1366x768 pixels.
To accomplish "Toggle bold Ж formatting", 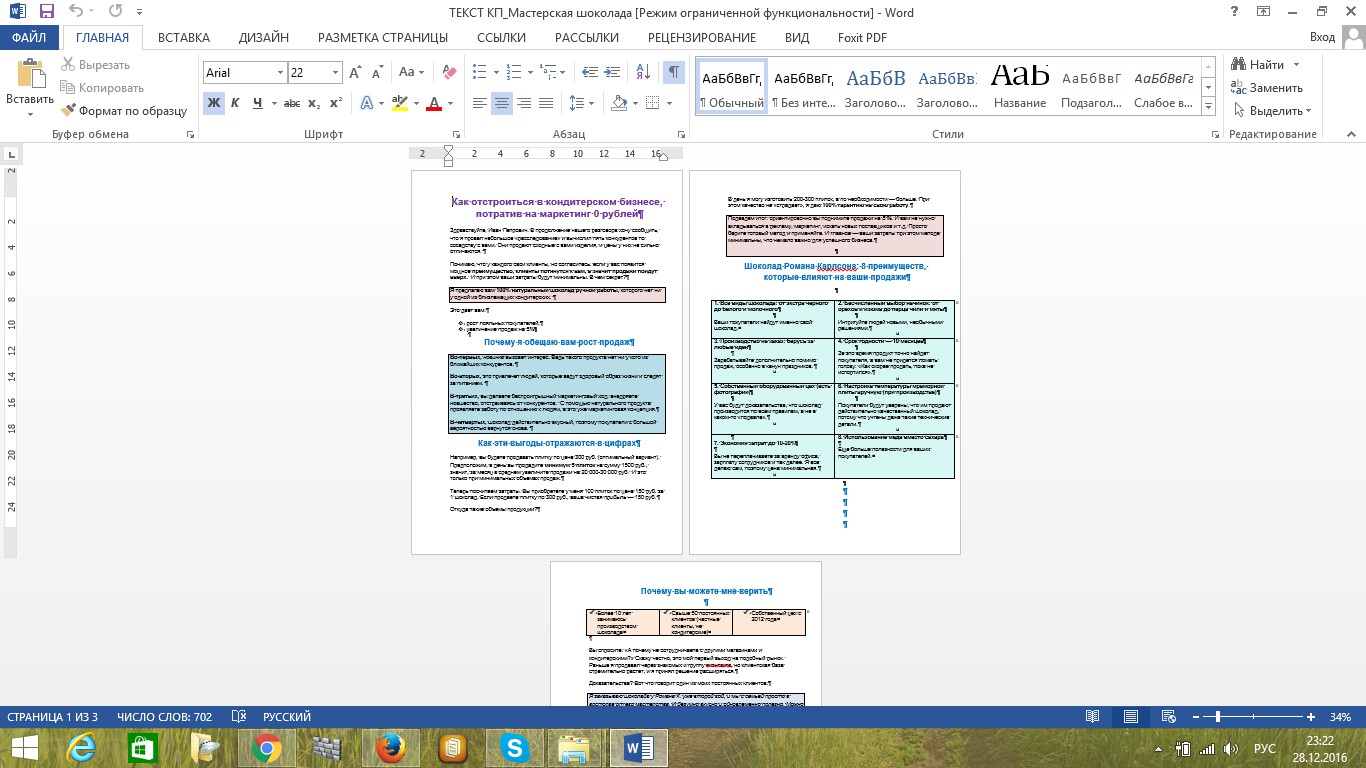I will click(214, 103).
